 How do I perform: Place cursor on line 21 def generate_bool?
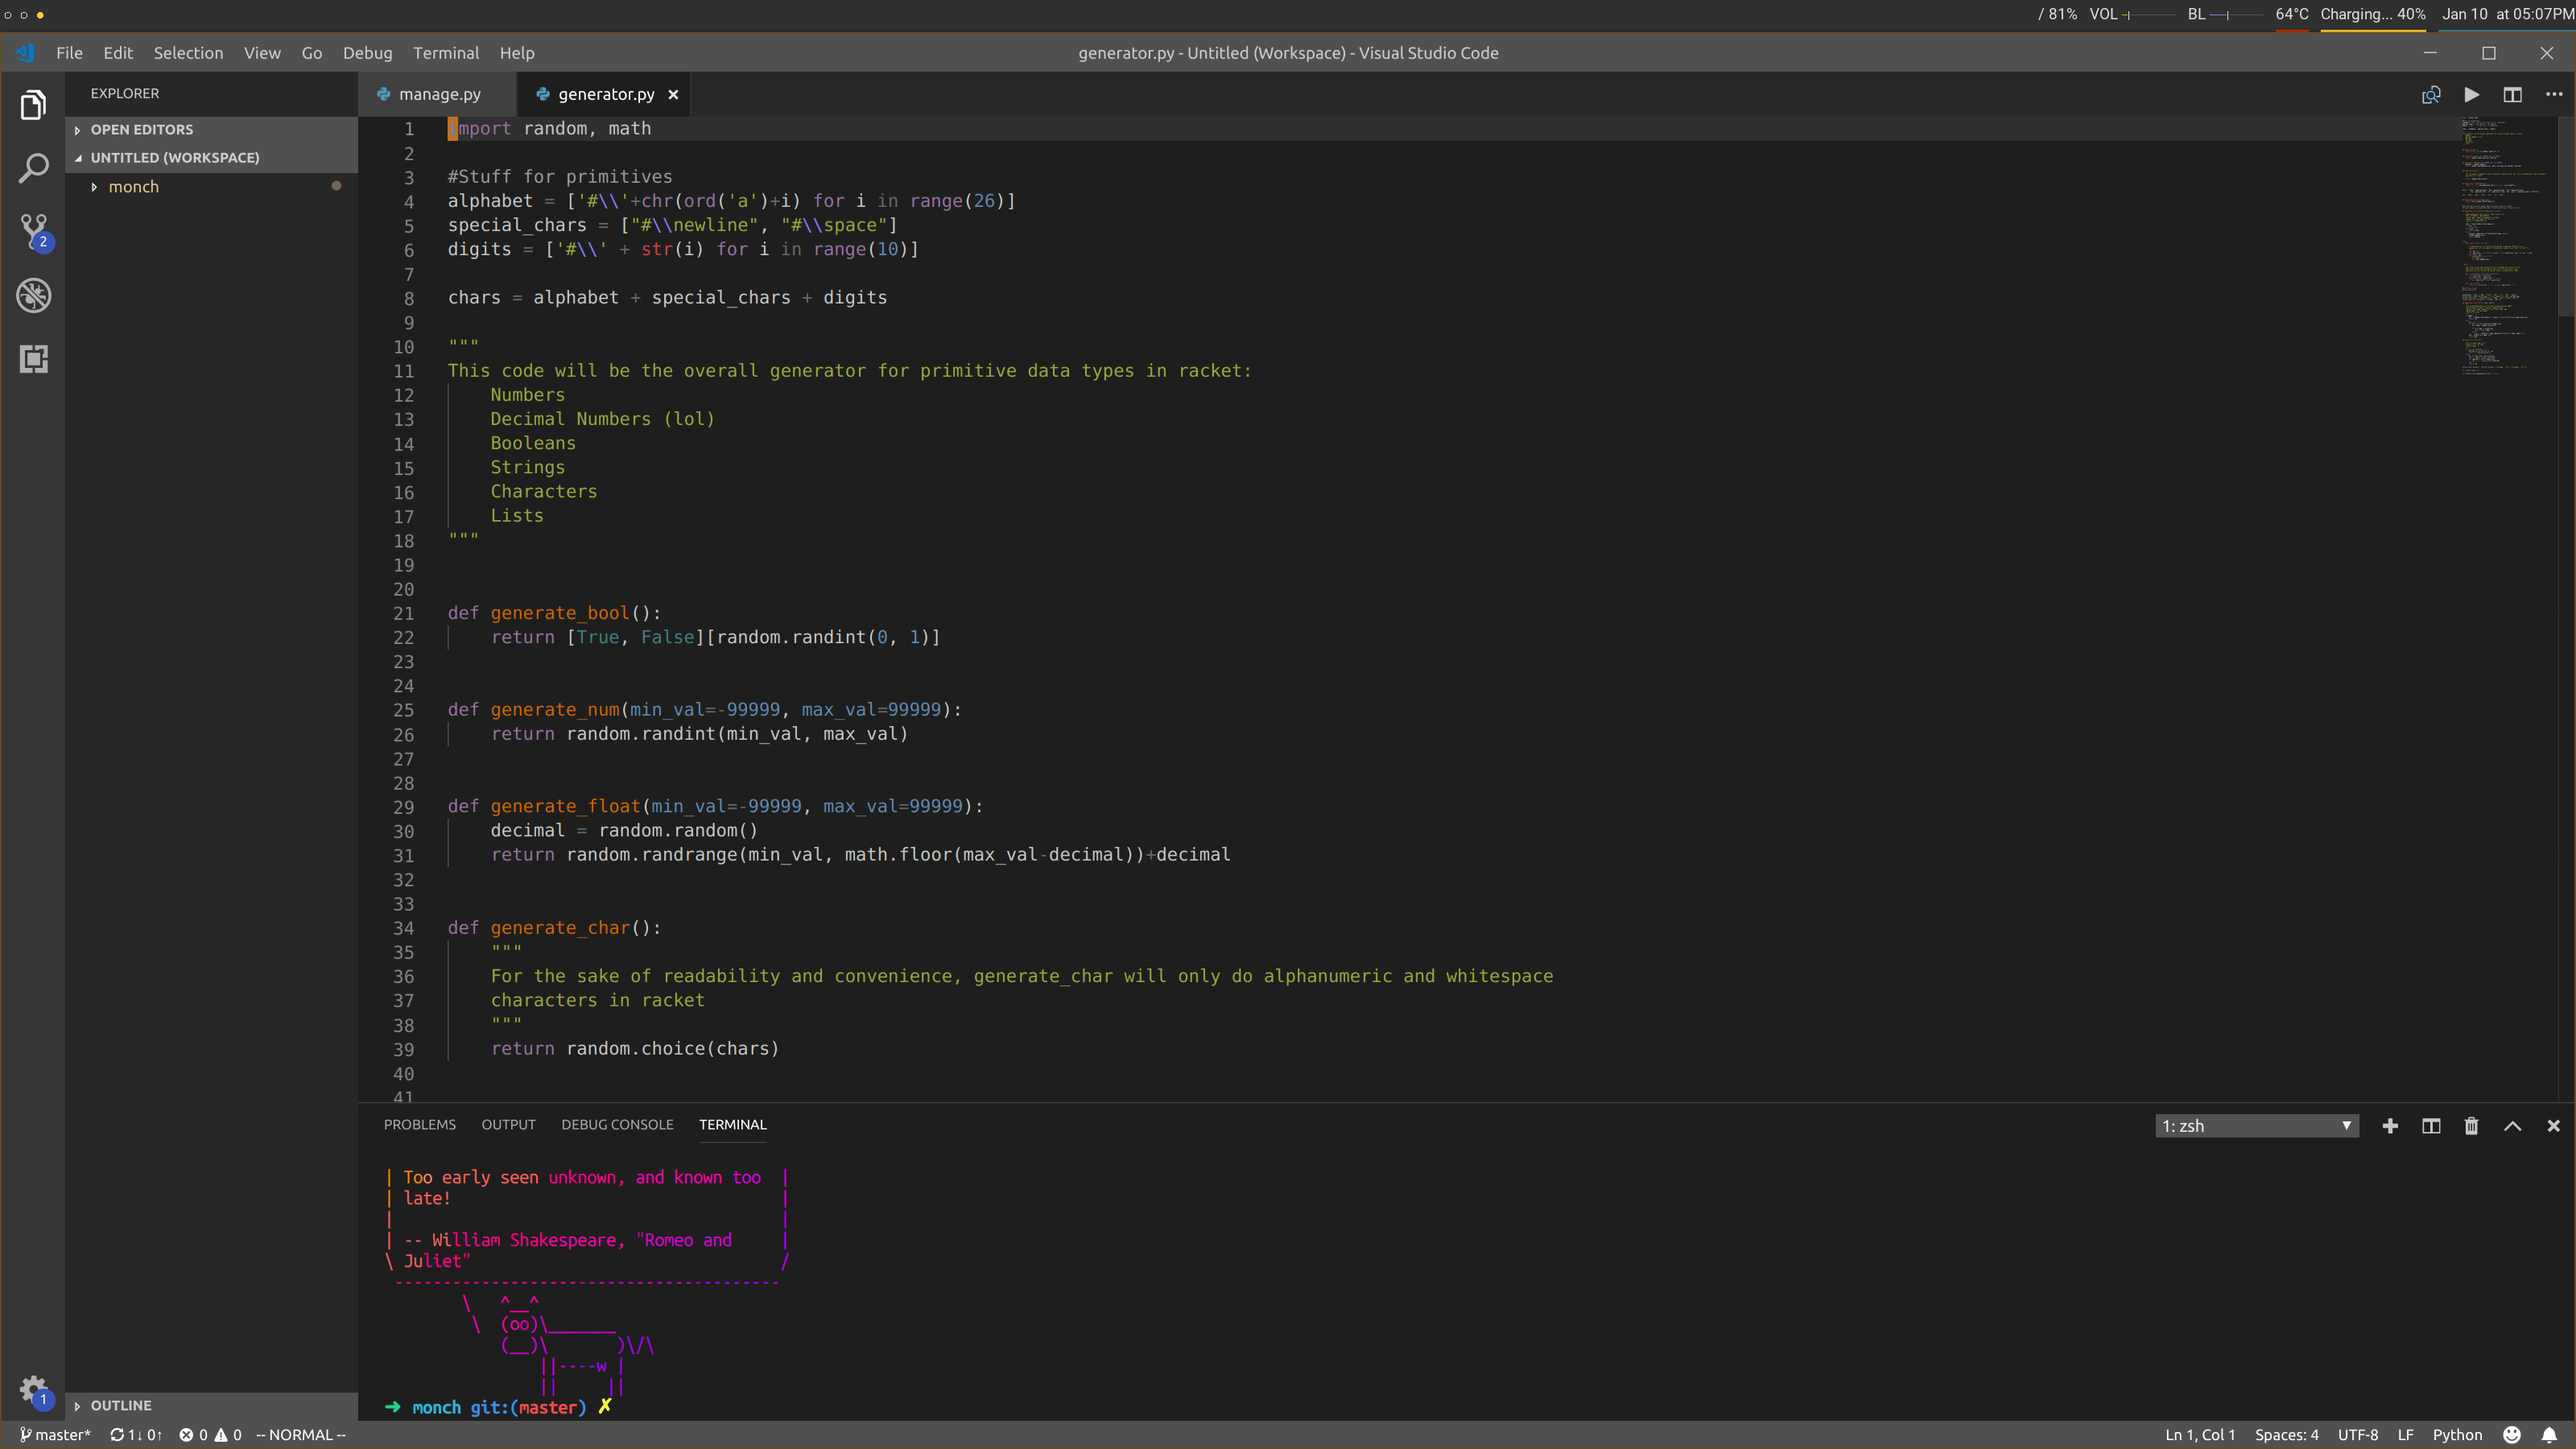554,613
